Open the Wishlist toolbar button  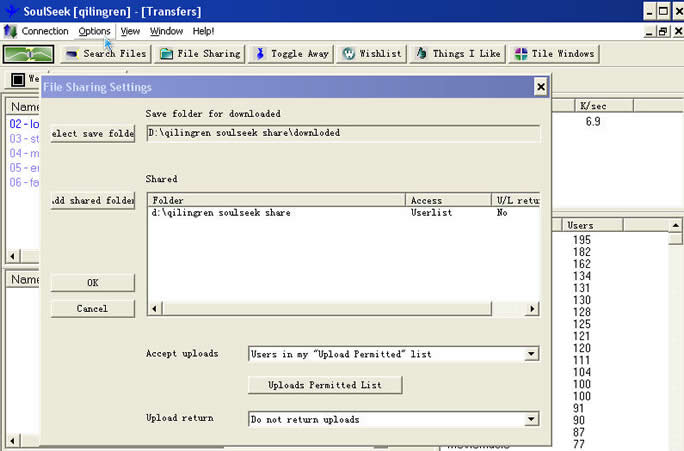pos(371,54)
